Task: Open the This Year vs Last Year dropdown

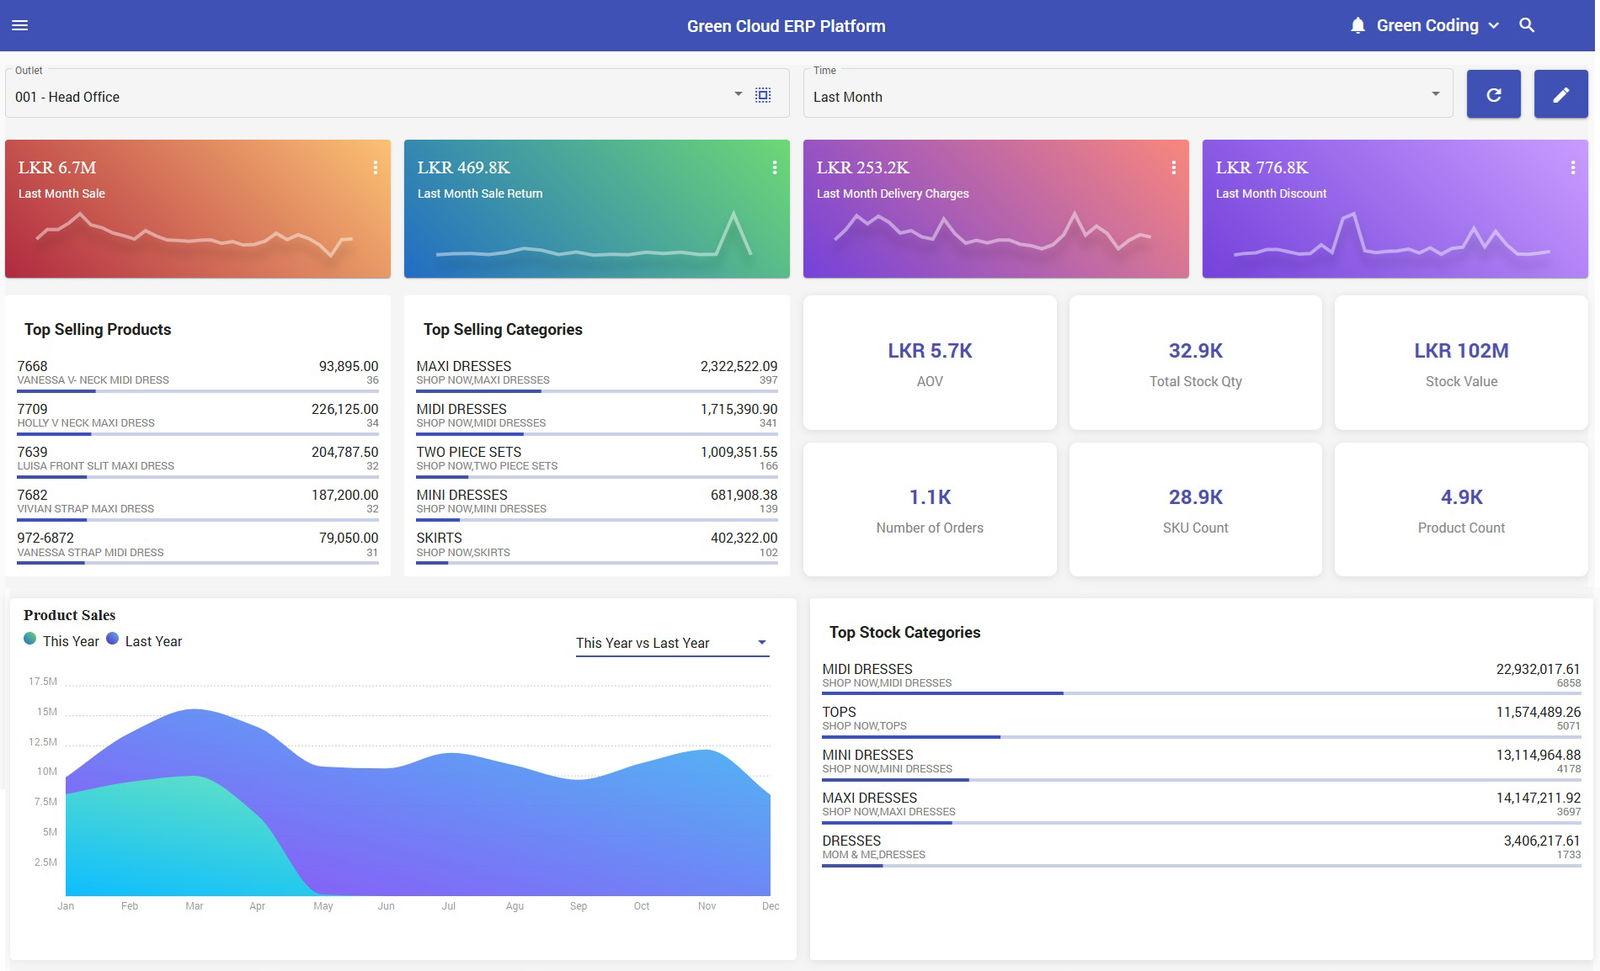Action: 671,643
